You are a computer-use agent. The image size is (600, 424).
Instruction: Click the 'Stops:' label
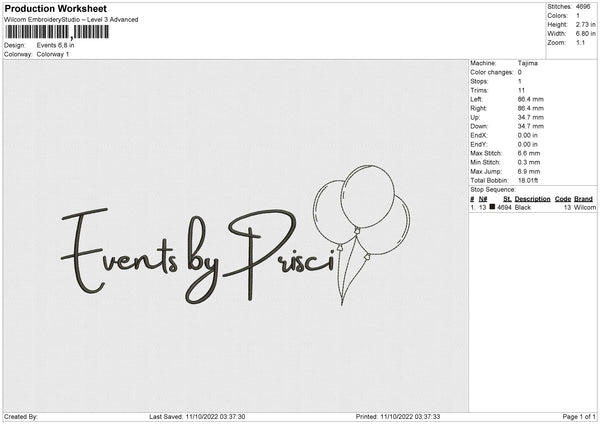(479, 82)
